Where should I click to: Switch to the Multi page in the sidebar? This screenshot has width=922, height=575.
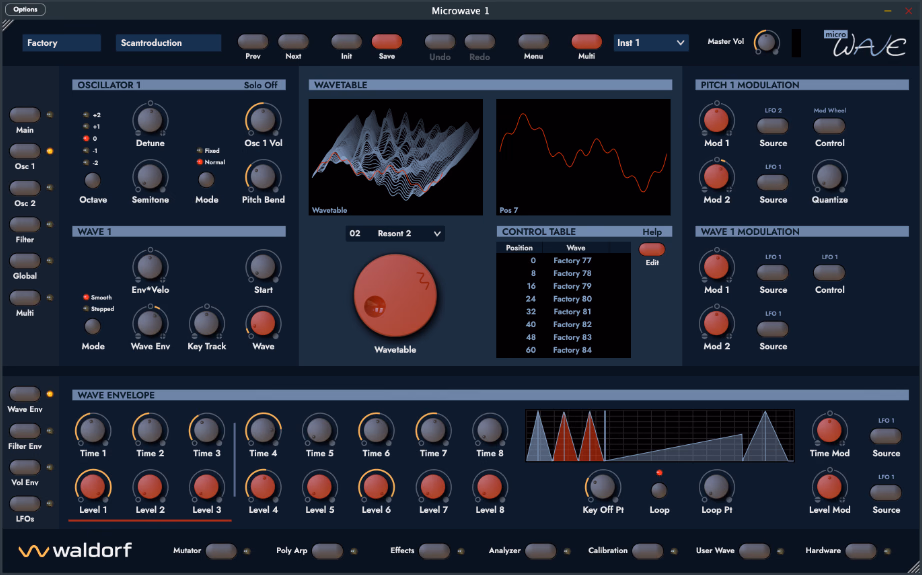coord(25,297)
